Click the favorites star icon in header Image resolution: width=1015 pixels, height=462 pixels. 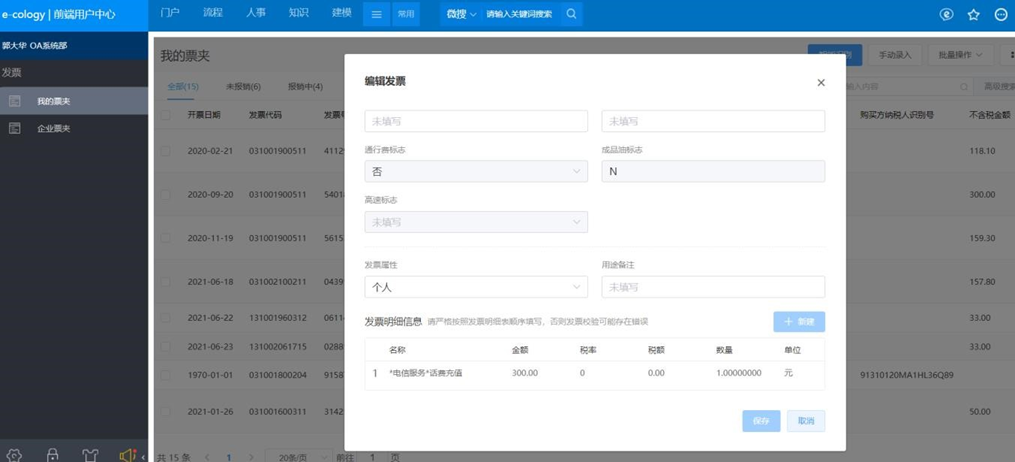pyautogui.click(x=973, y=15)
